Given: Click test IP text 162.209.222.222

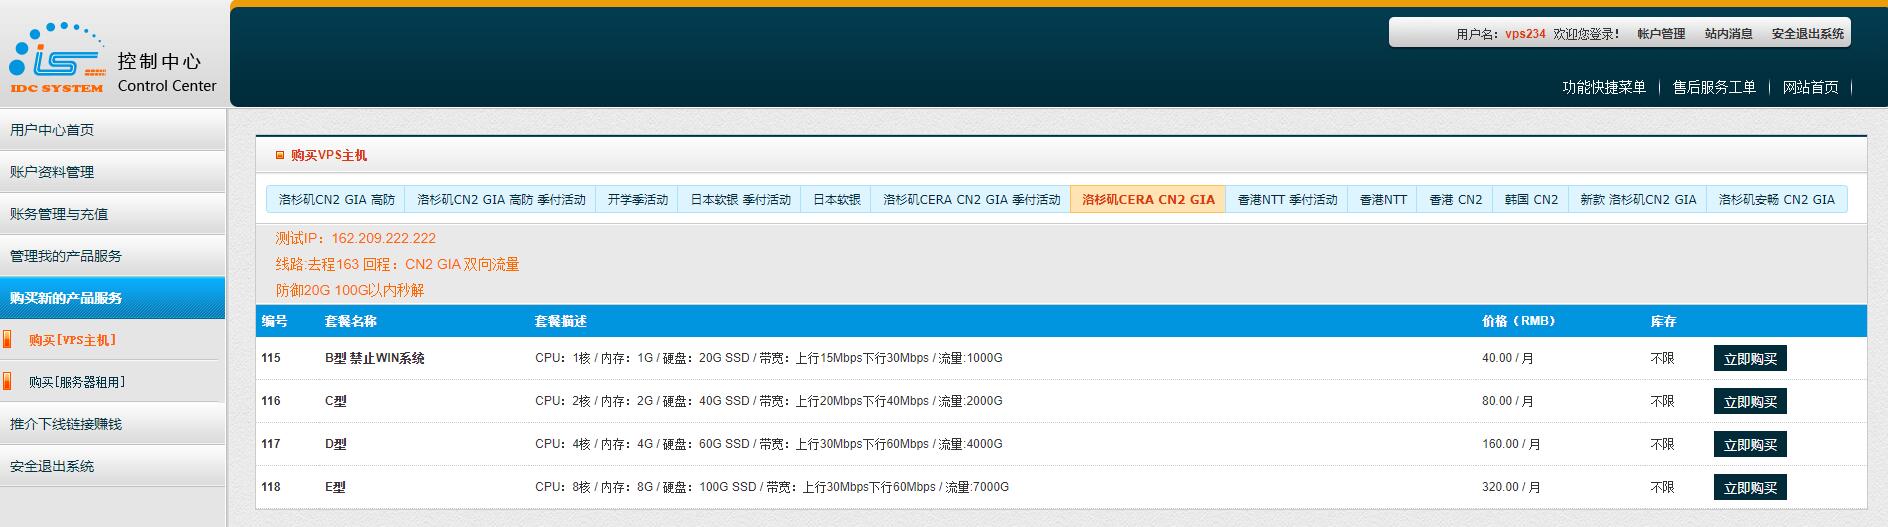Looking at the screenshot, I should click(383, 238).
